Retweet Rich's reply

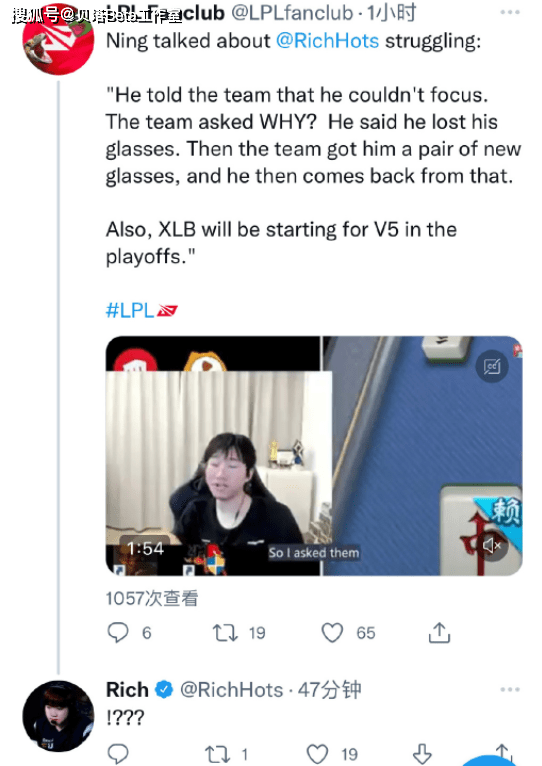[218, 754]
